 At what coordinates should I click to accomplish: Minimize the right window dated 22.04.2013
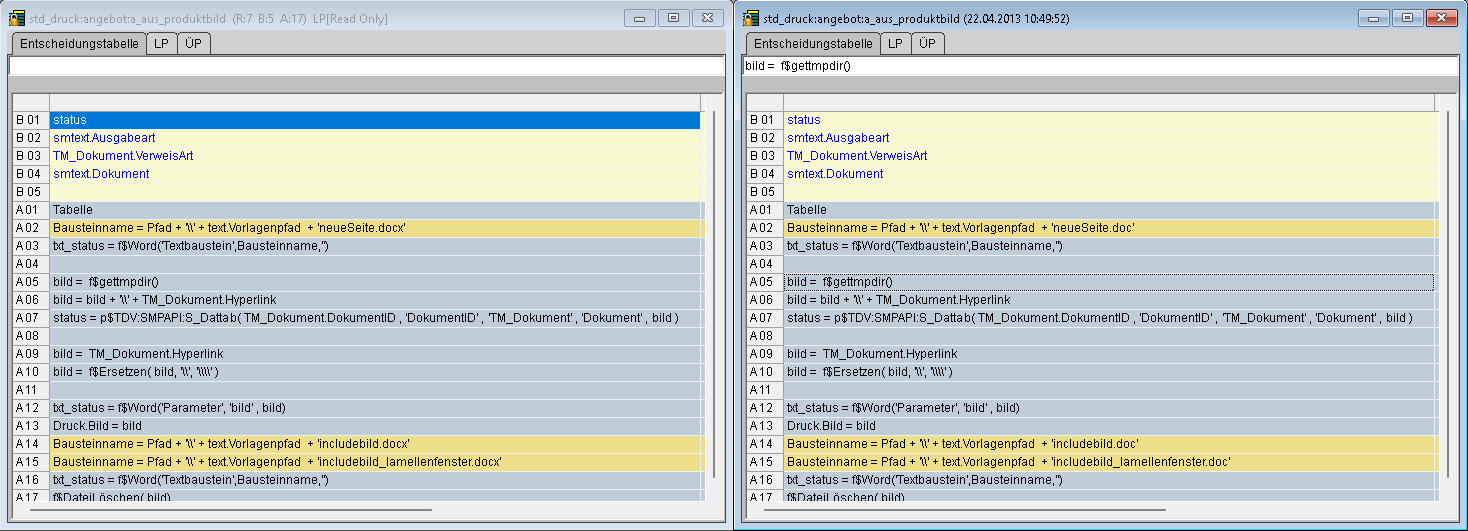point(1374,18)
